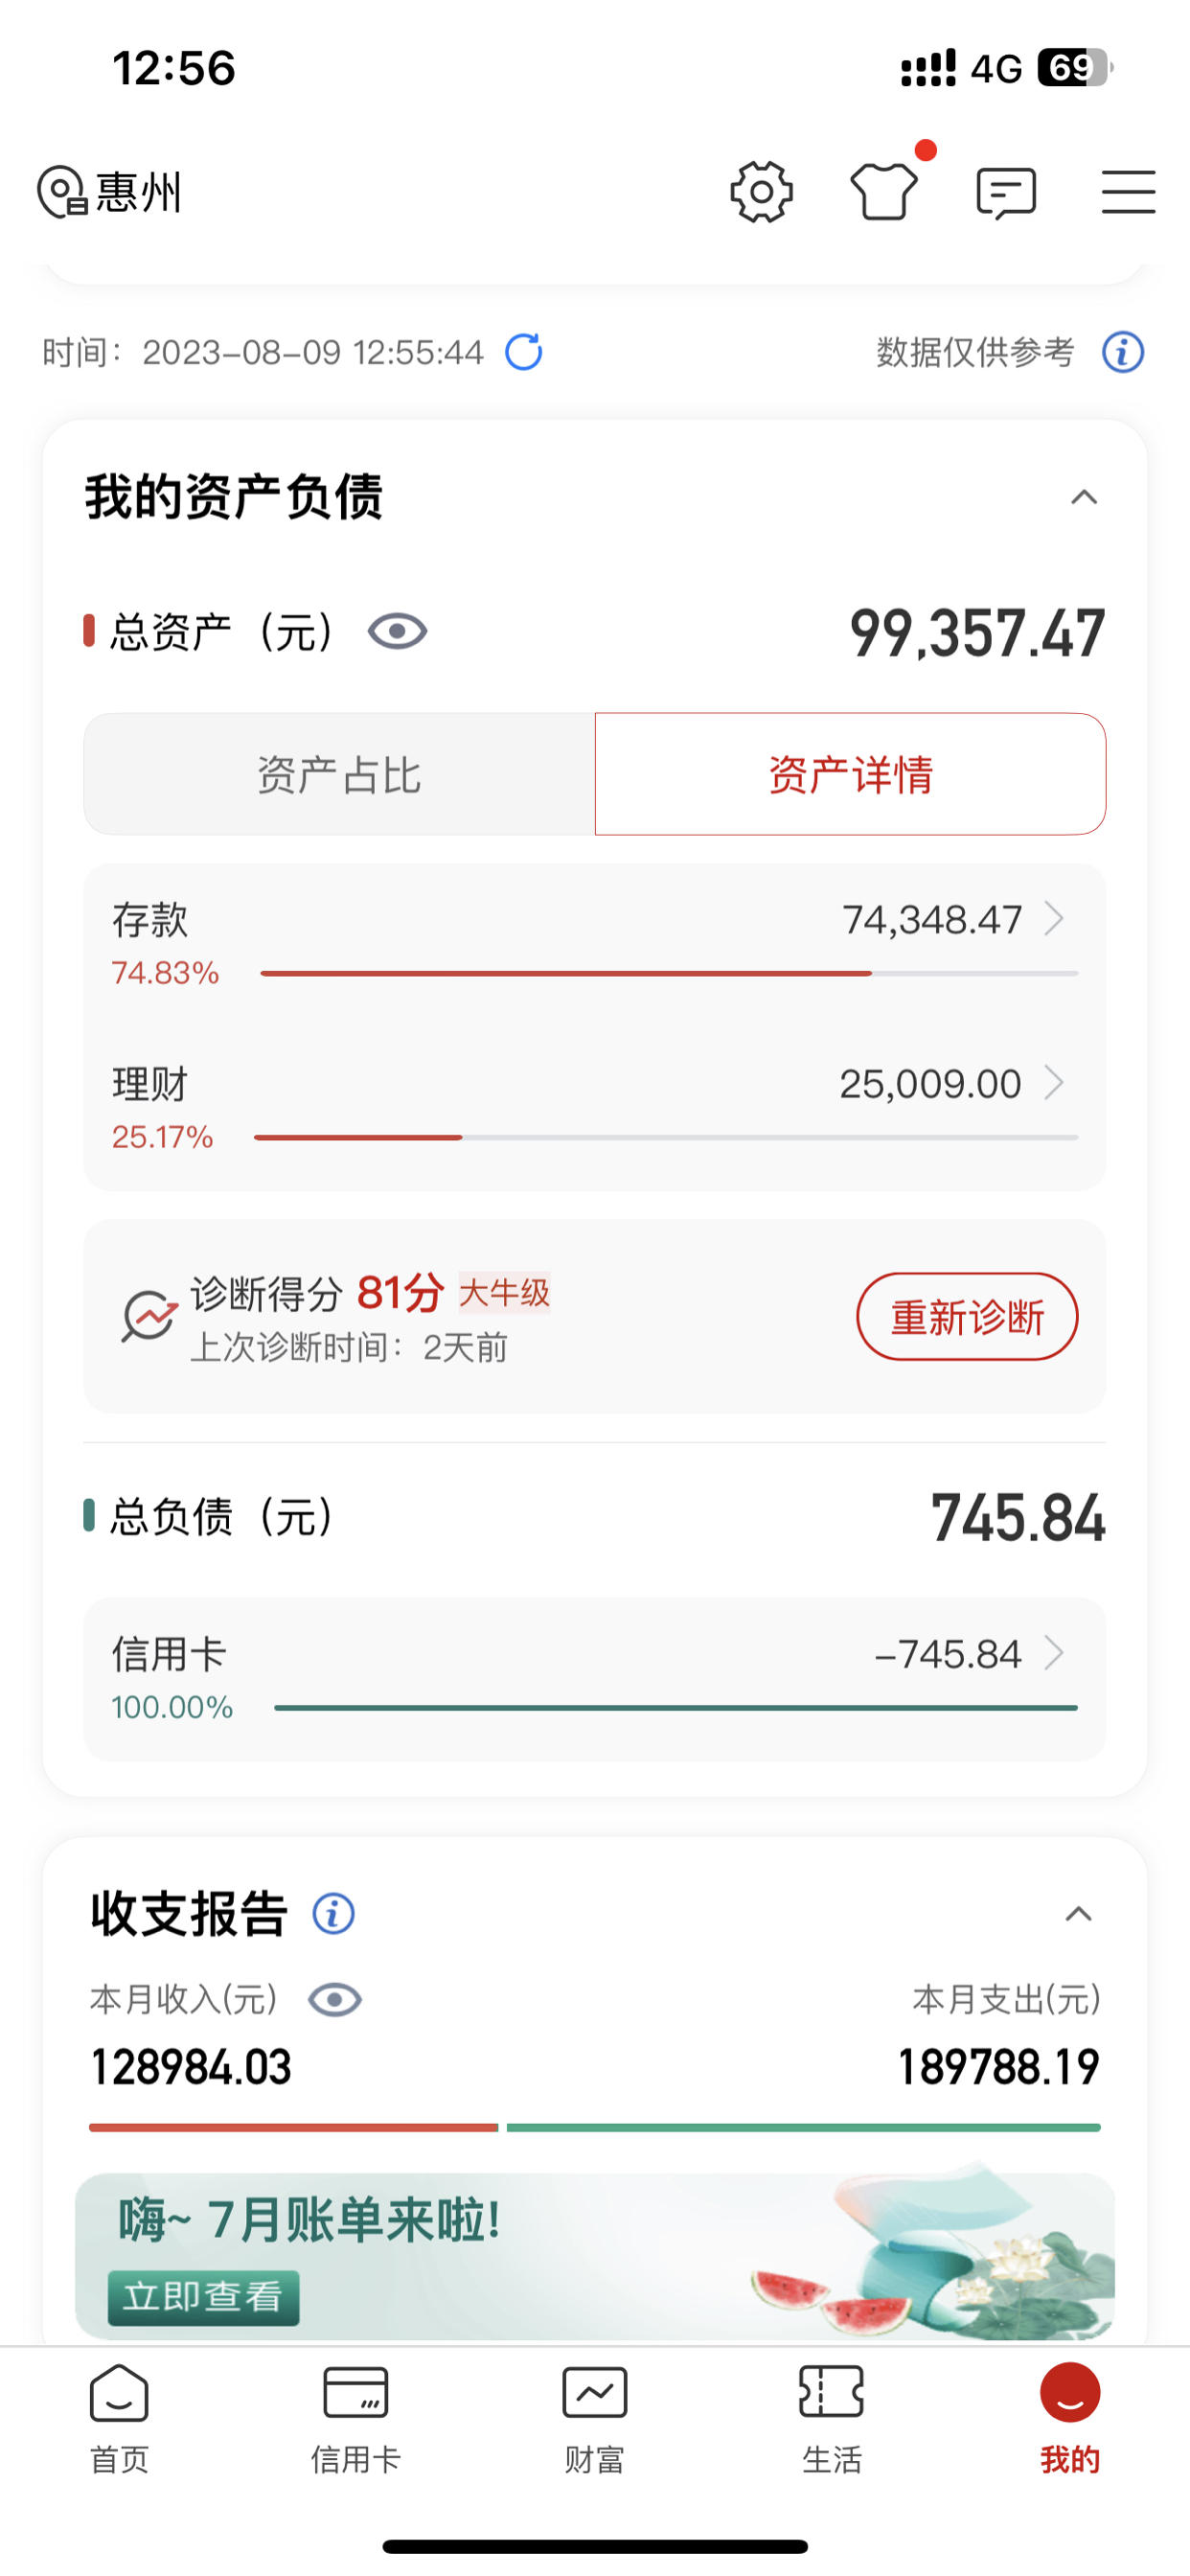This screenshot has width=1190, height=2576.
Task: Tap the 重新诊断 button
Action: click(967, 1317)
